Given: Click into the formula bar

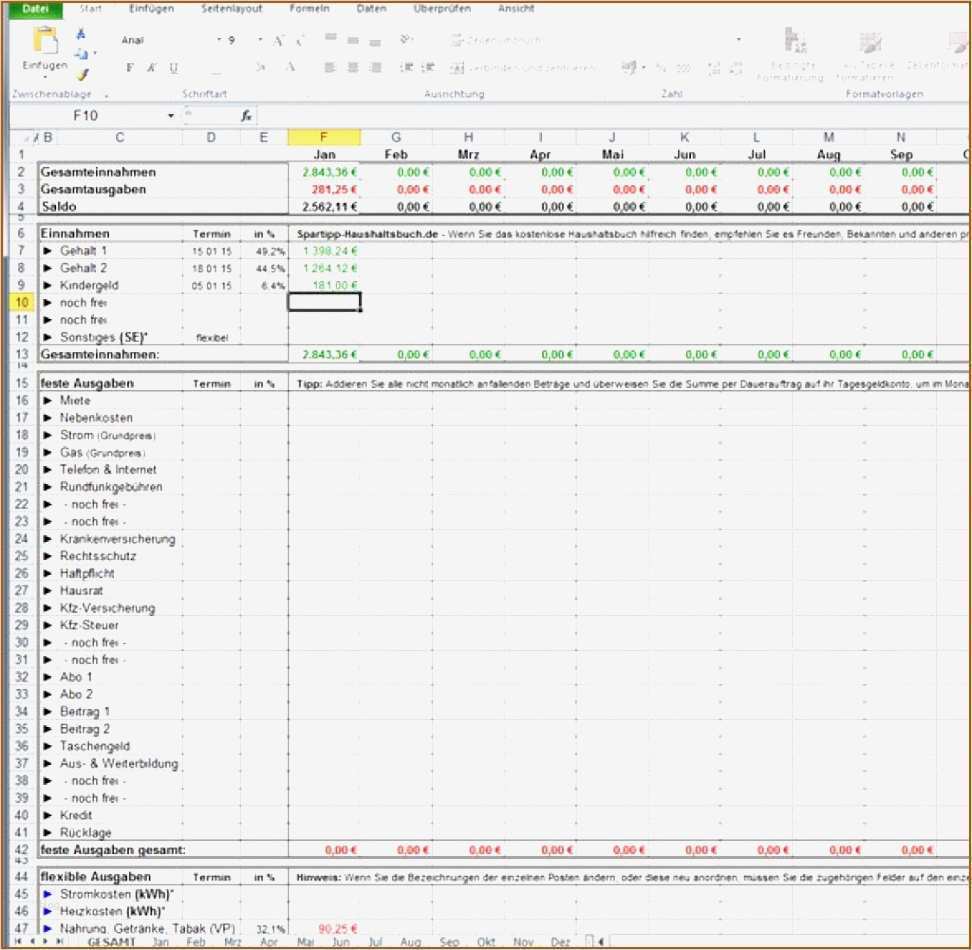Looking at the screenshot, I should pyautogui.click(x=611, y=116).
